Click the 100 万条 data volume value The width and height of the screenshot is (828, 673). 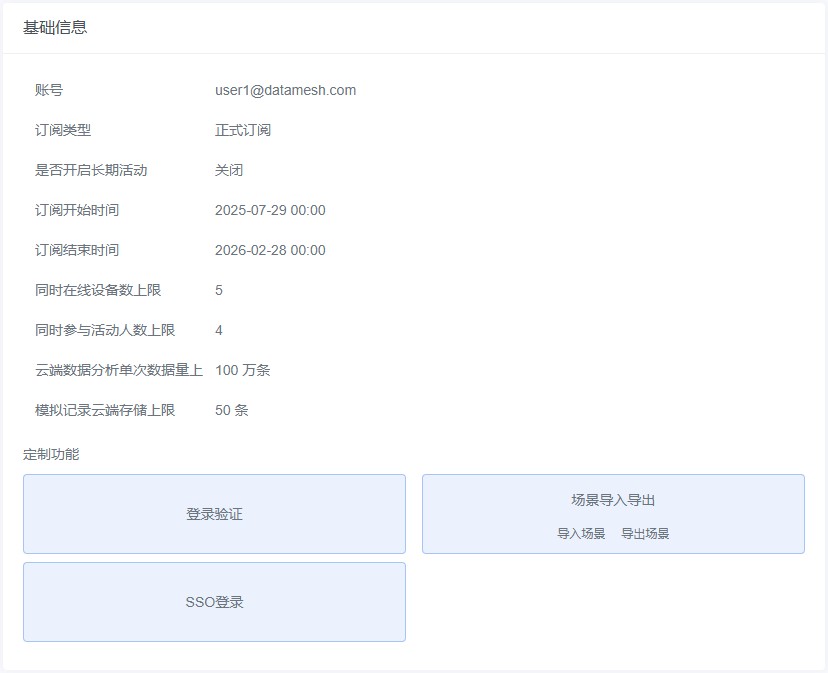242,370
